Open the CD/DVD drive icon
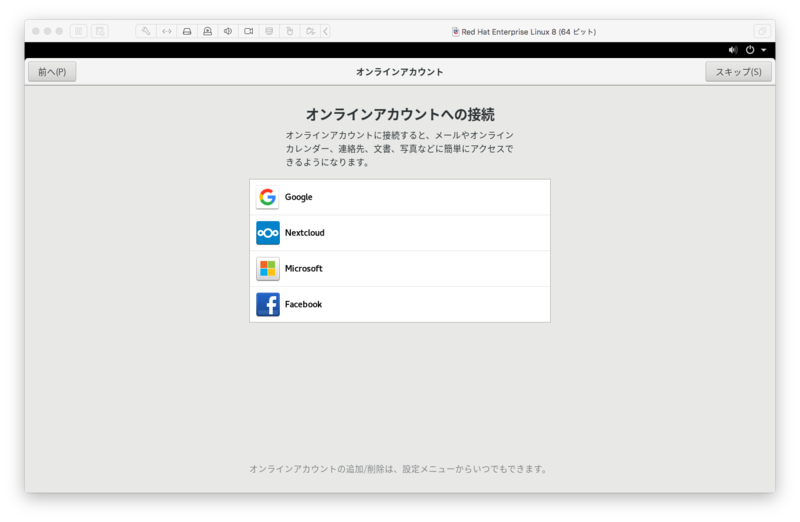 (208, 31)
